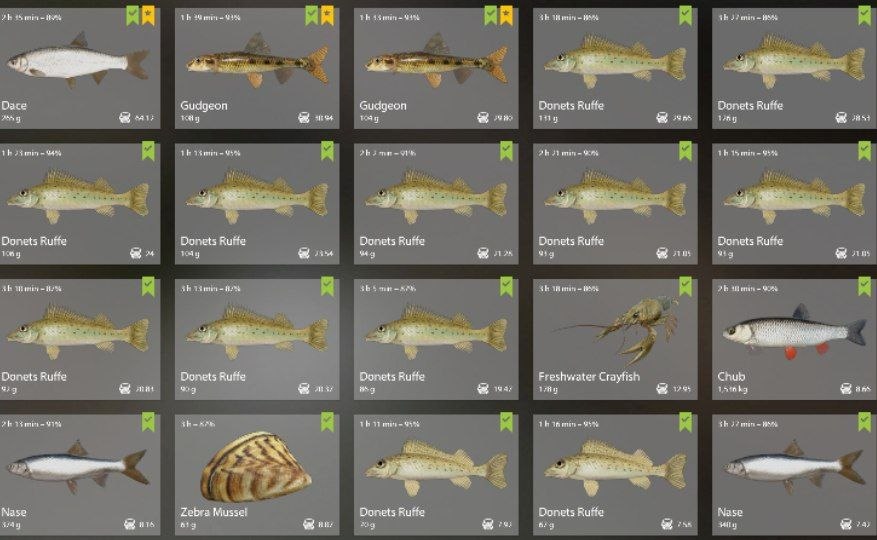The image size is (877, 540).
Task: Select the Dace fish image
Action: pos(78,60)
